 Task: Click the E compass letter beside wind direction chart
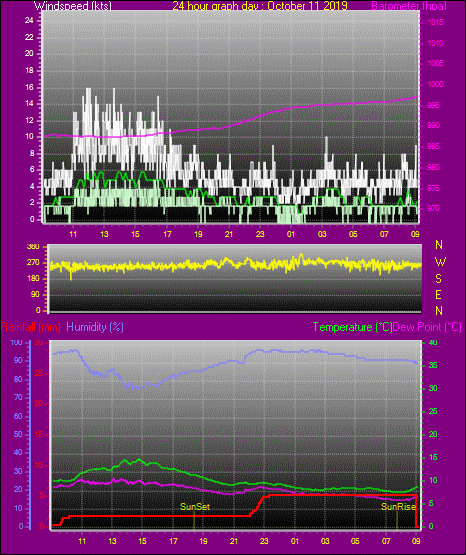[439, 295]
